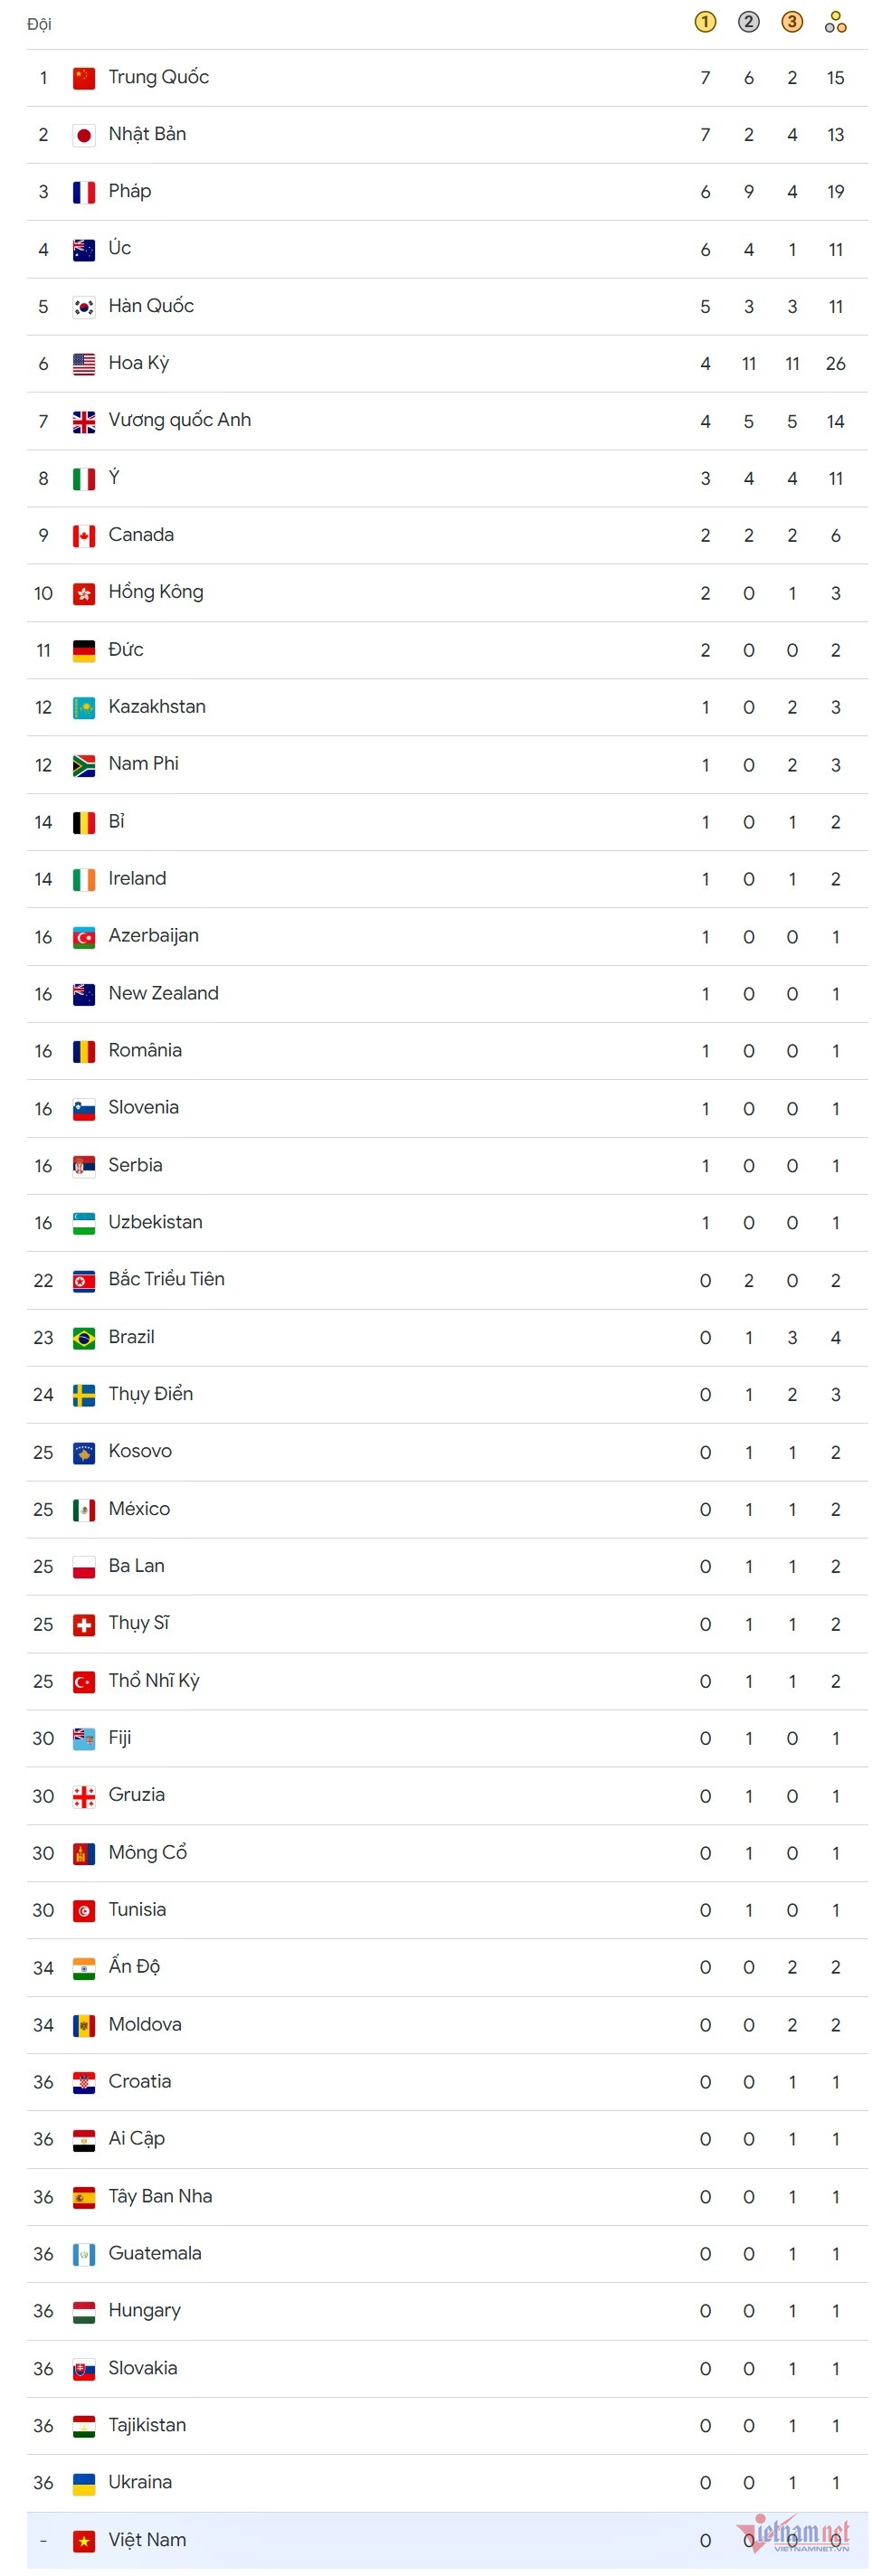Click the gold medal column icon

tap(705, 22)
